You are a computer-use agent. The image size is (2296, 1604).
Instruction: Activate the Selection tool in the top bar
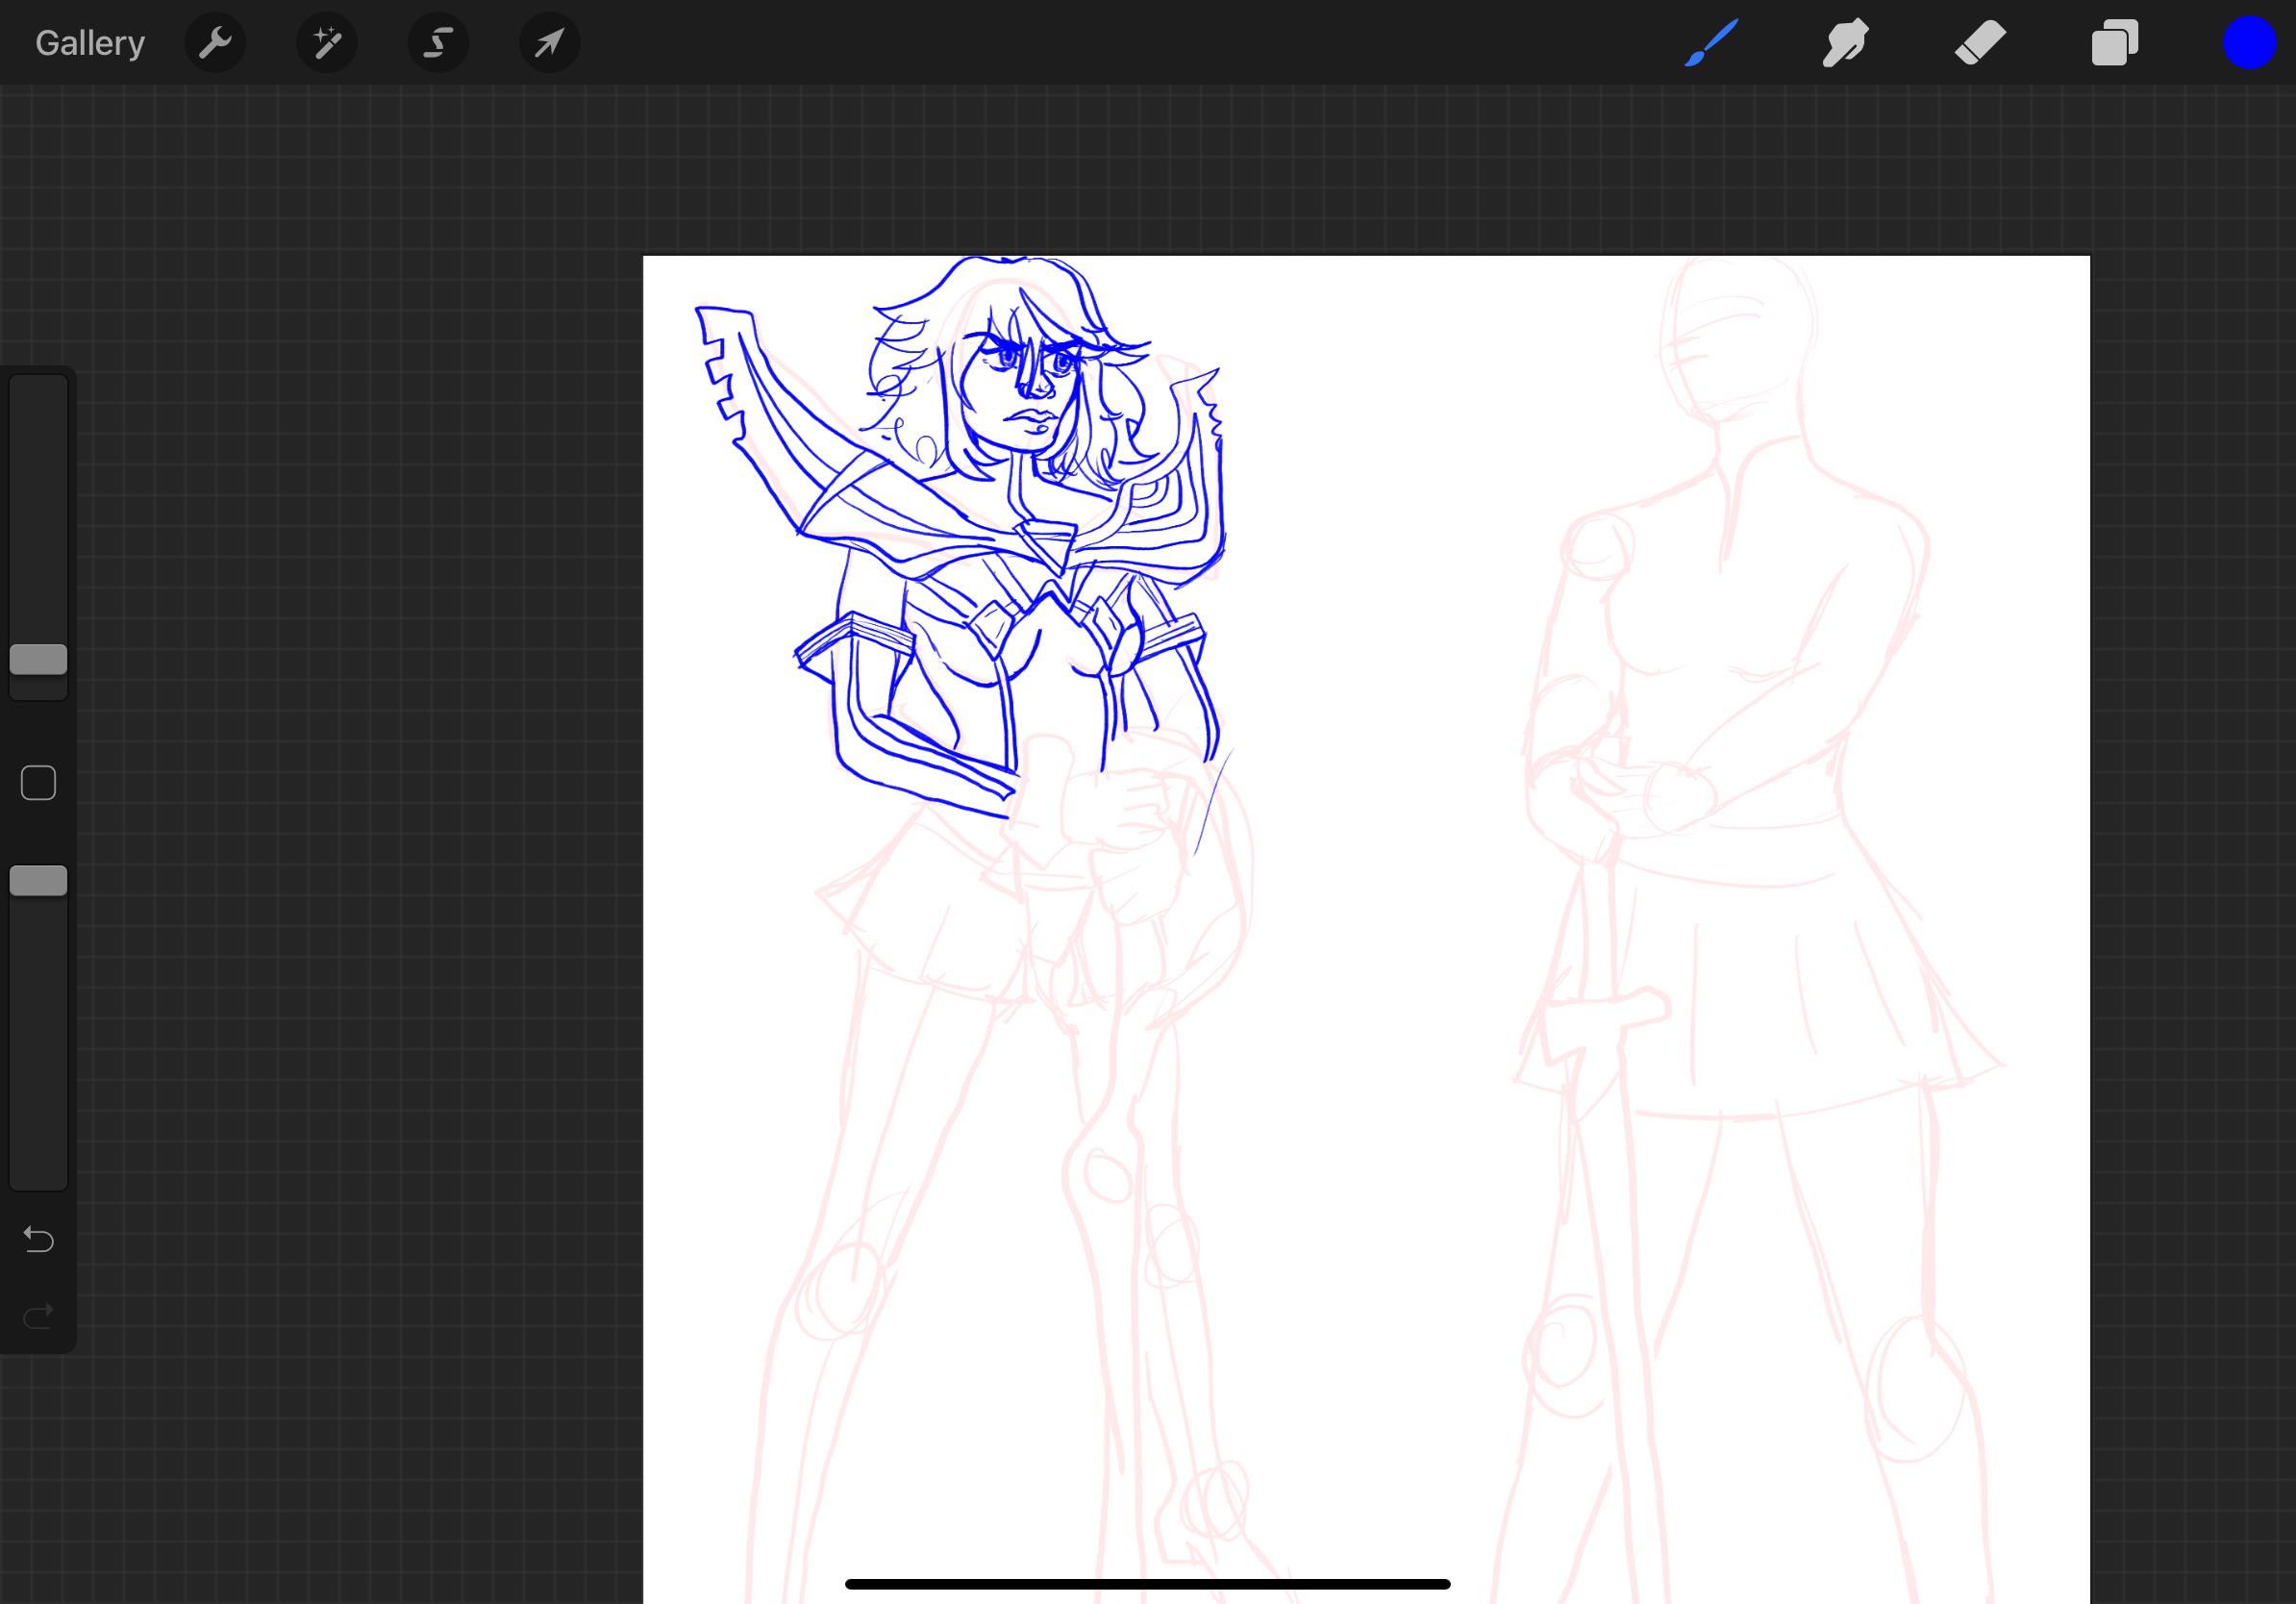(438, 42)
